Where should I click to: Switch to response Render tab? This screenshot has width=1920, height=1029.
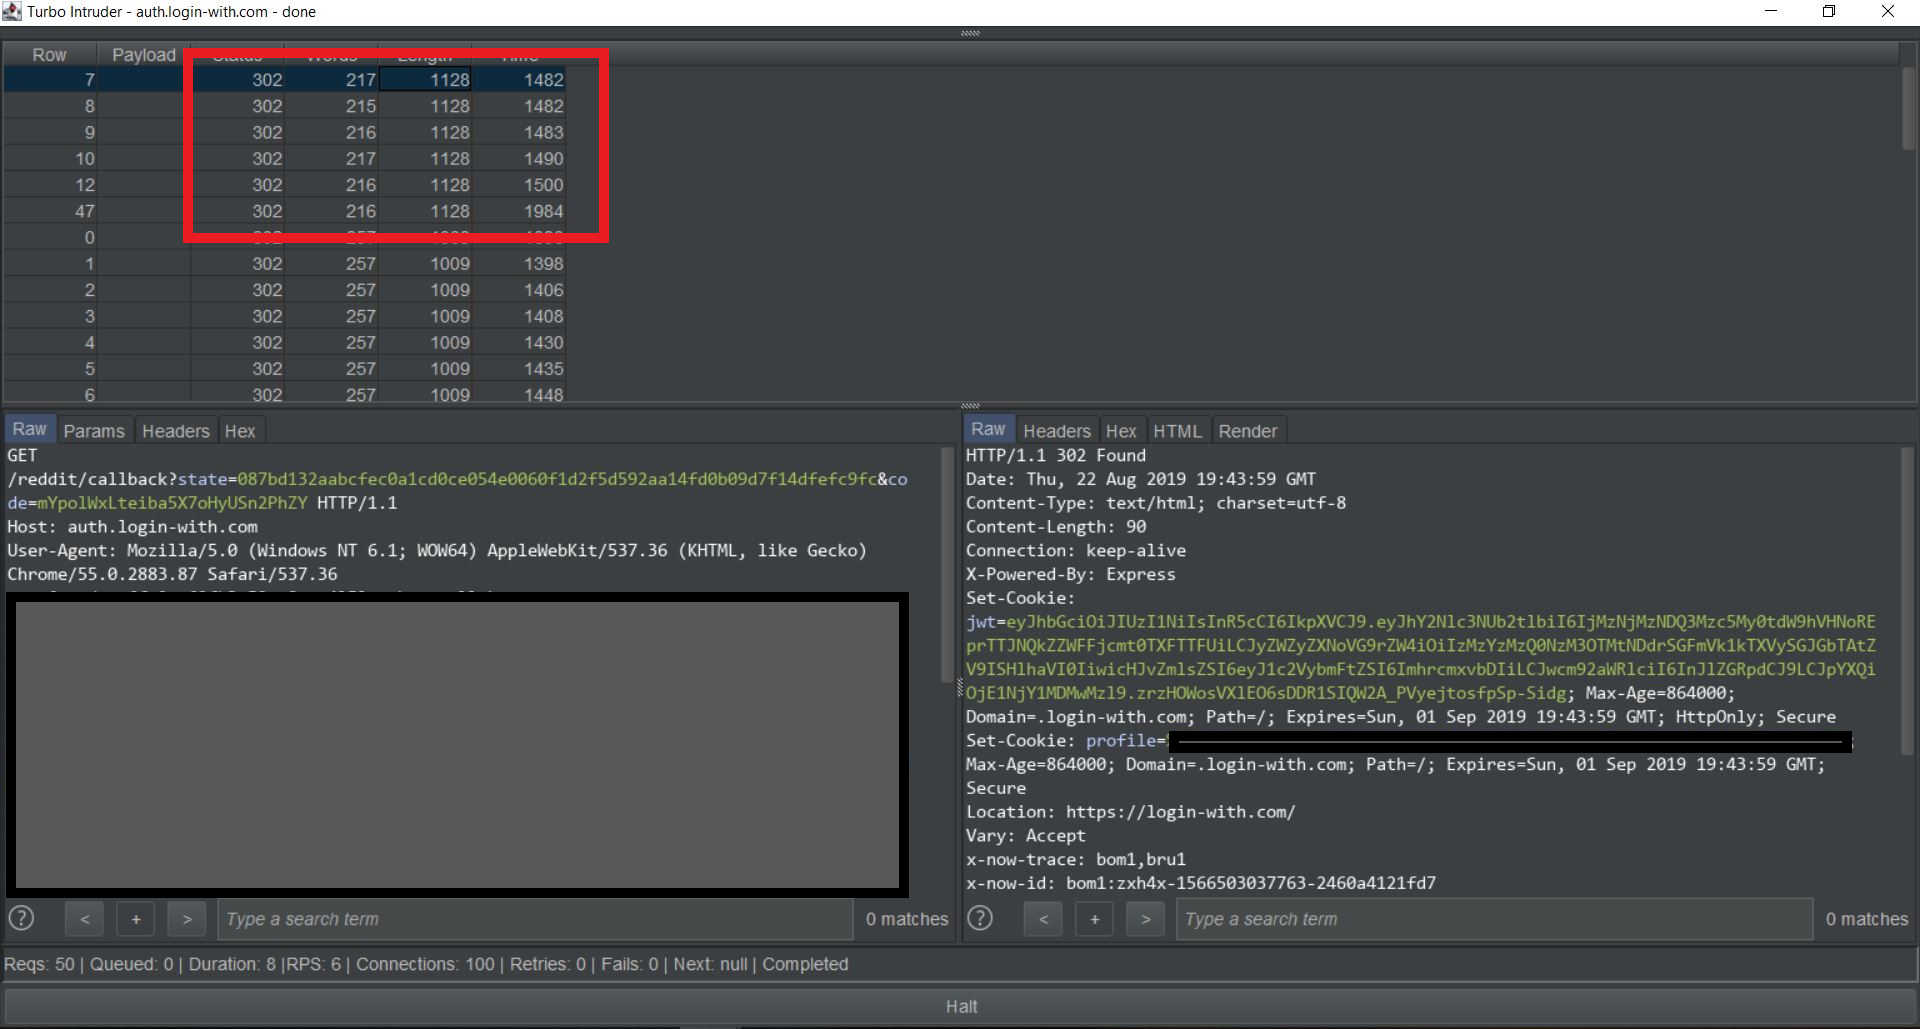(1248, 431)
